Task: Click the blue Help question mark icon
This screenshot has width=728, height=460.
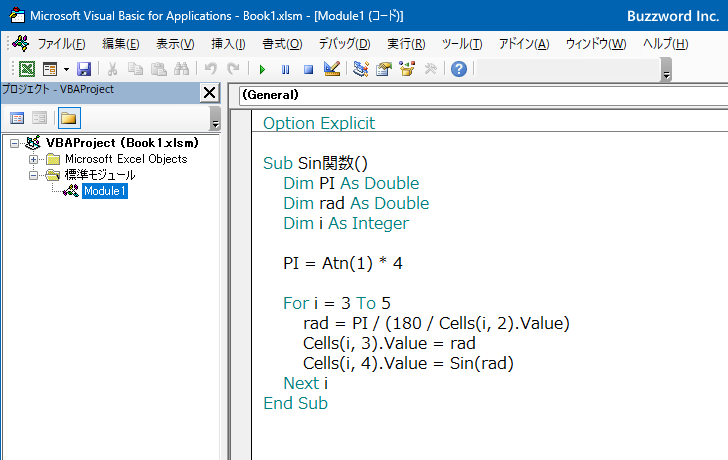Action: pos(459,69)
